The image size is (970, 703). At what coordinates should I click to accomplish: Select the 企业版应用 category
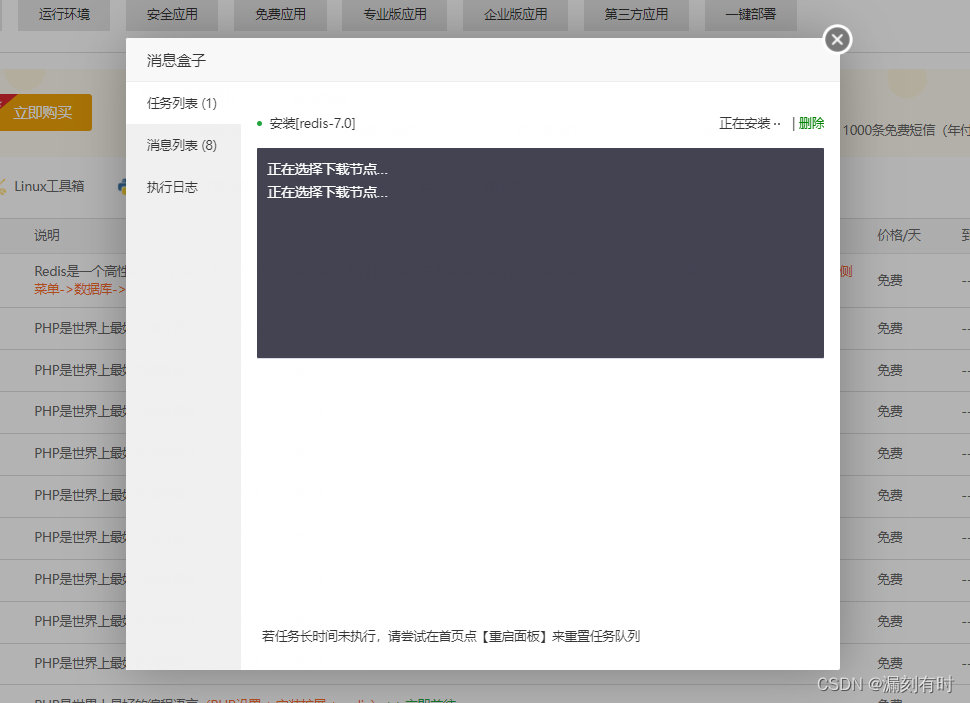point(515,15)
